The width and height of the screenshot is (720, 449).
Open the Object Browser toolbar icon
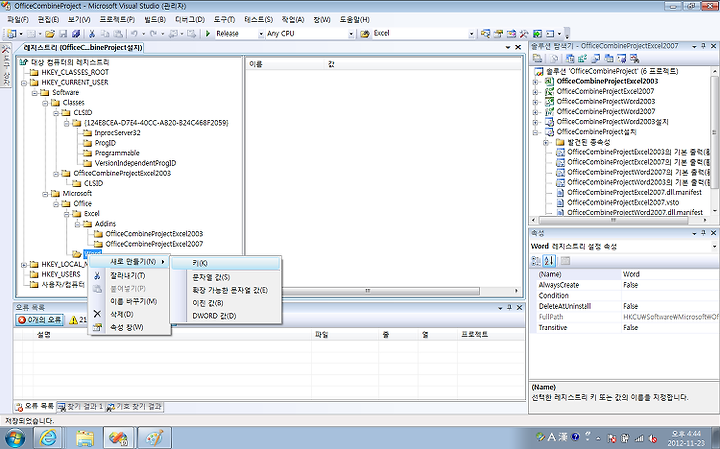[511, 34]
